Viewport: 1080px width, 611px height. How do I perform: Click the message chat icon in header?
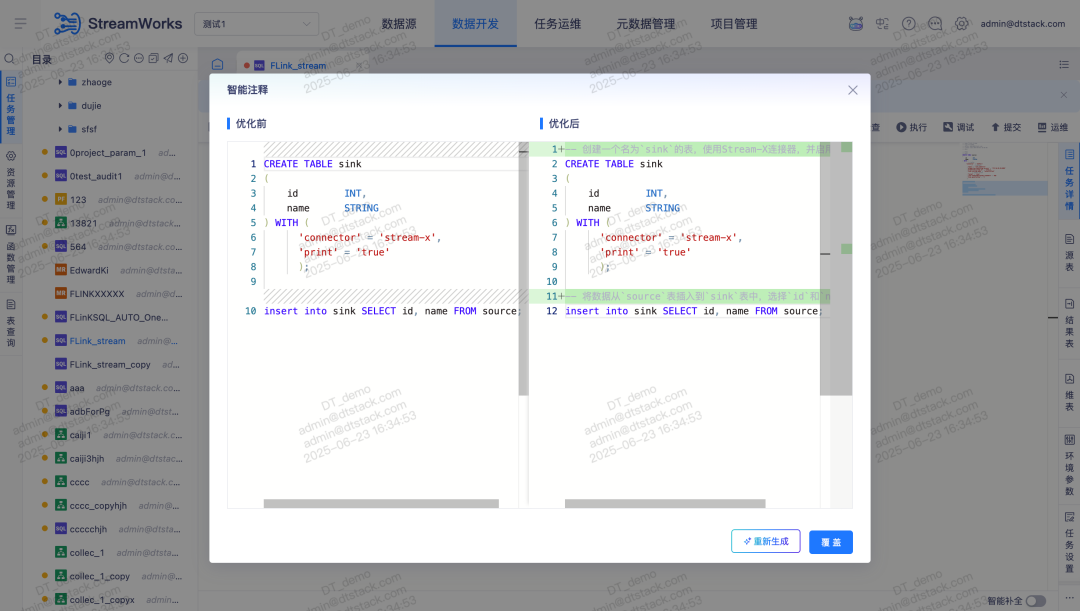[935, 23]
